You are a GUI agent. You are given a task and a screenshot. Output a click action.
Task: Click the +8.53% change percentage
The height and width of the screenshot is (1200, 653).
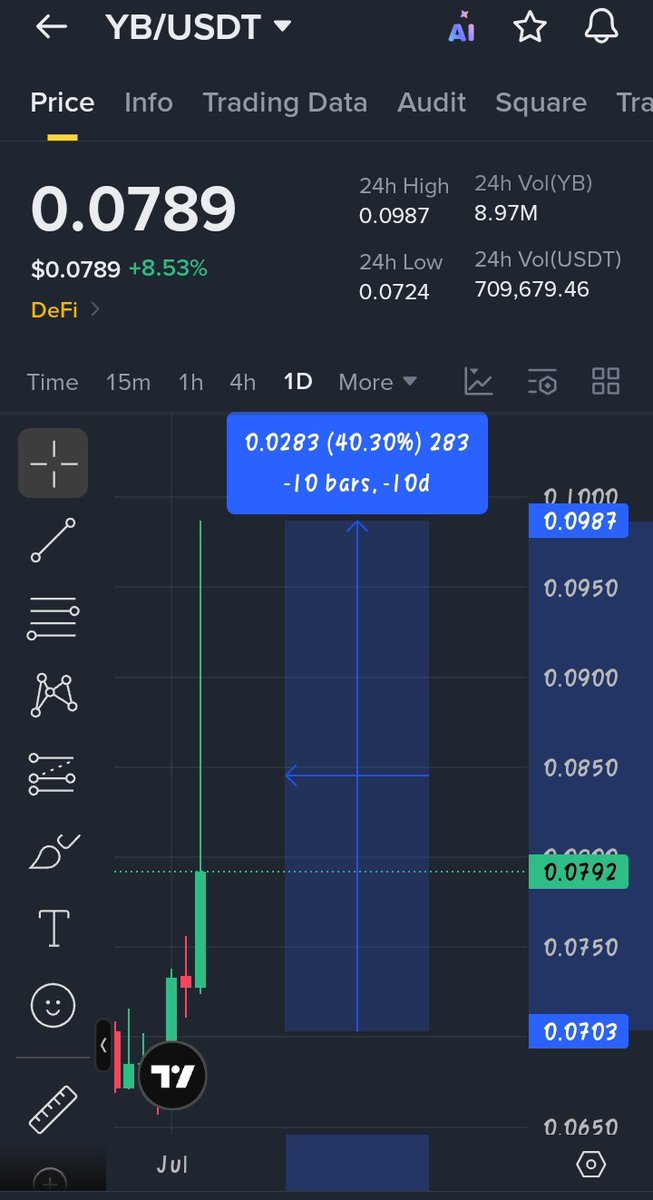coord(166,268)
